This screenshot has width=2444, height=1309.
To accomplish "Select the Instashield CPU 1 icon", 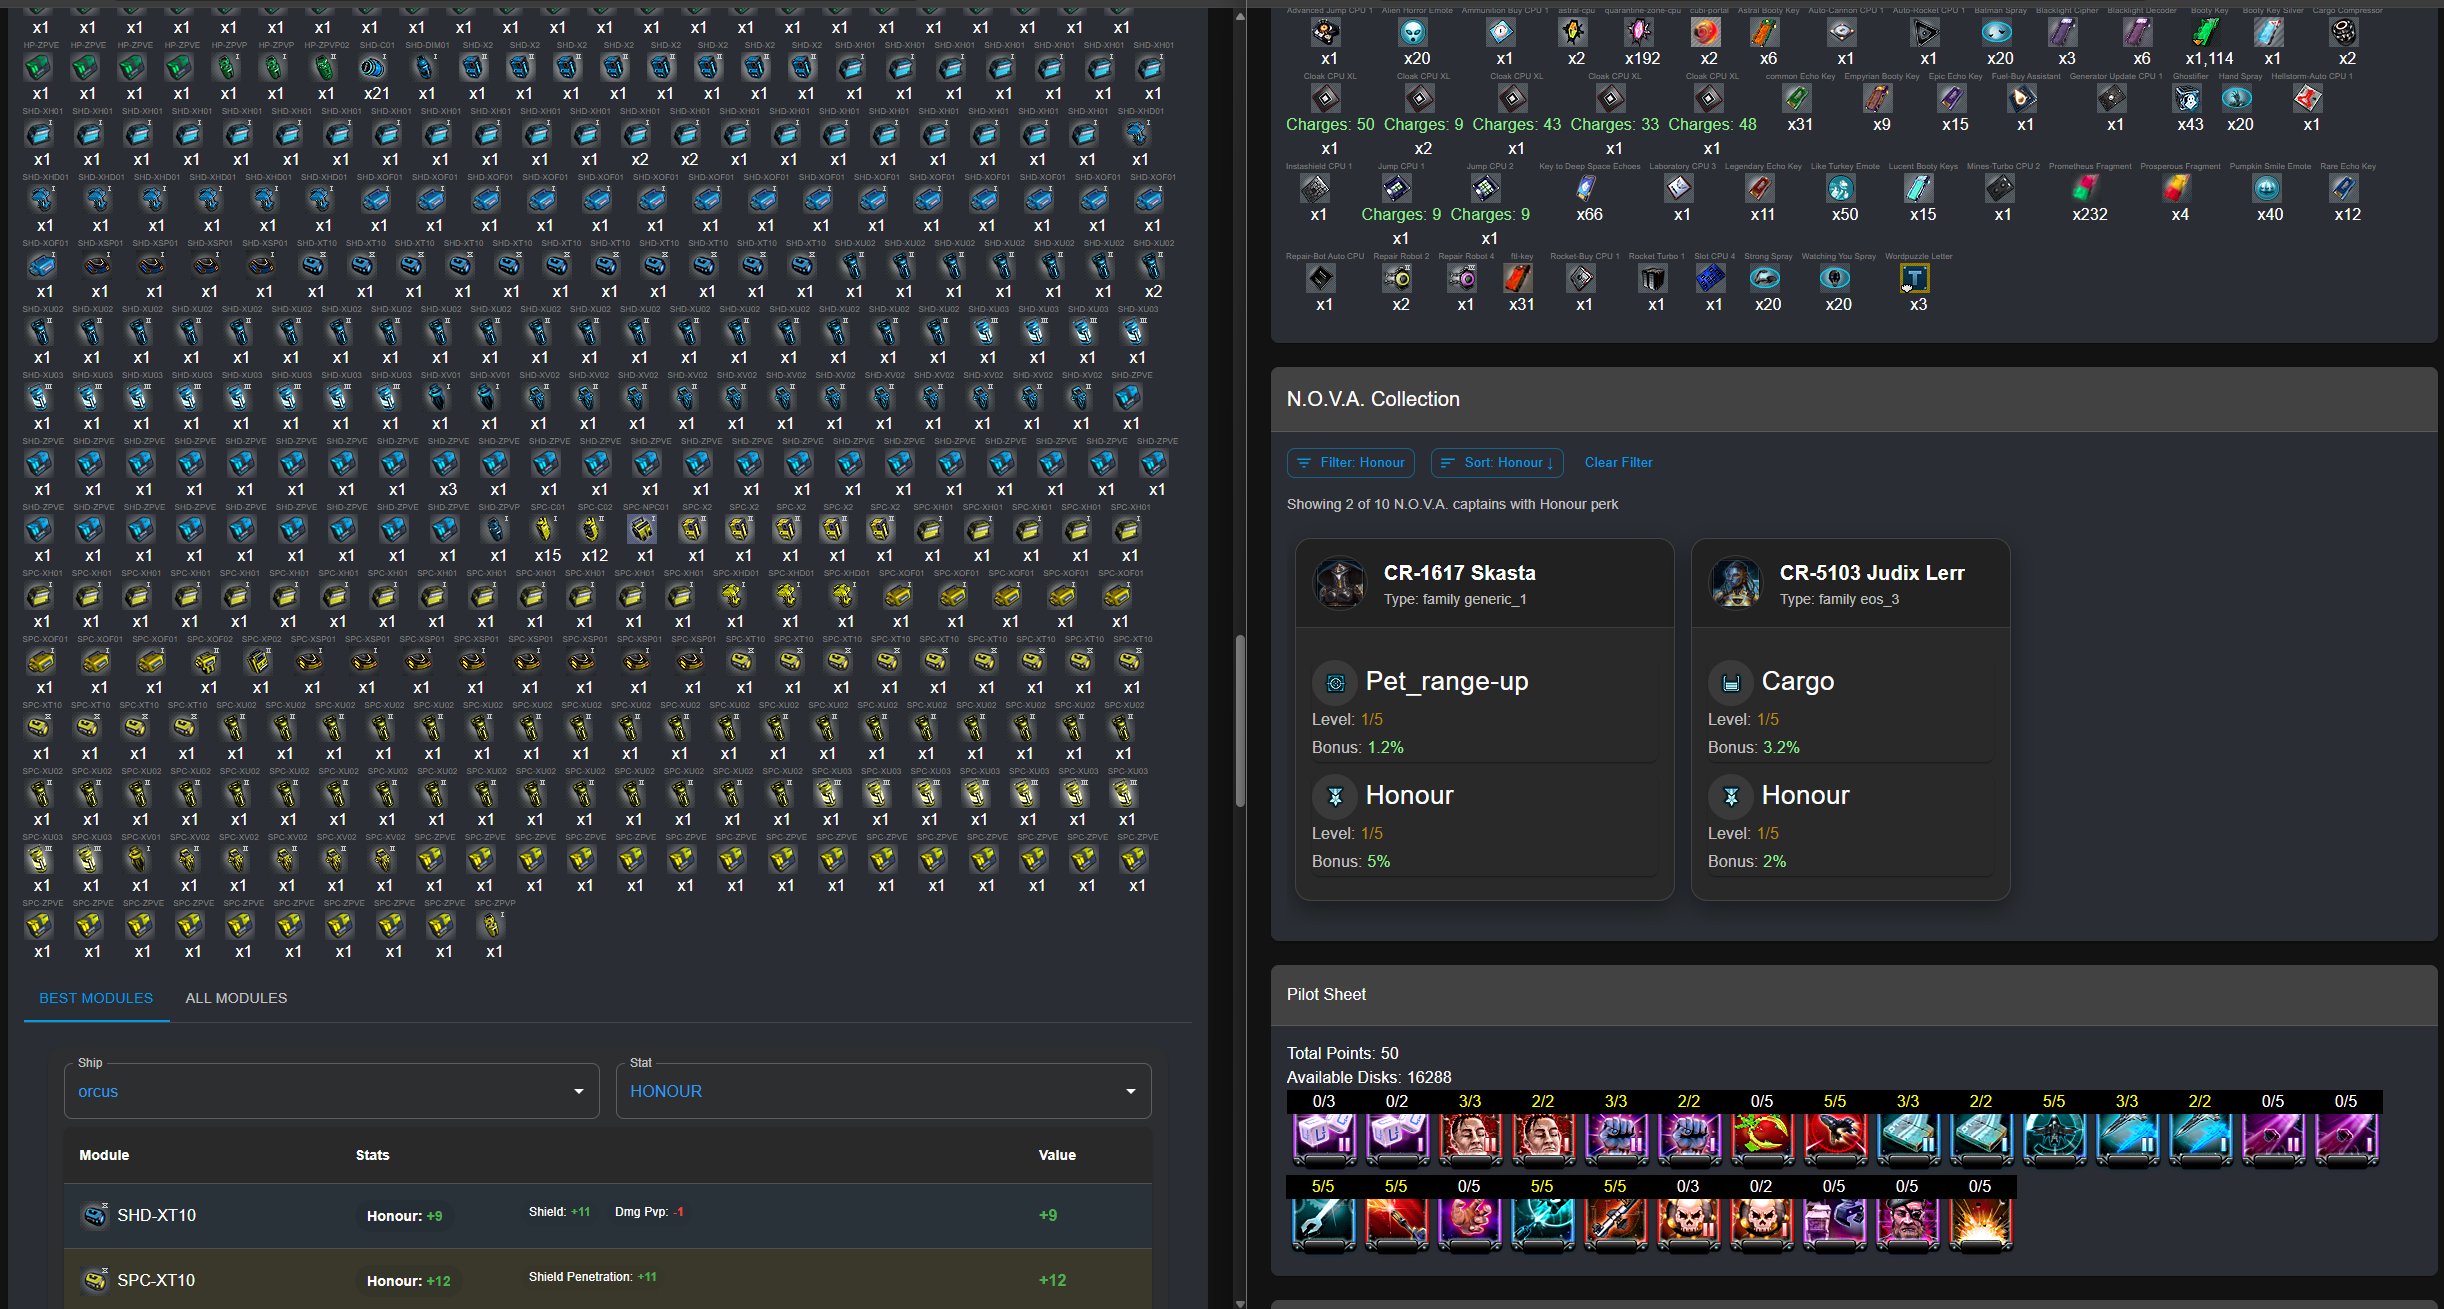I will pyautogui.click(x=1315, y=188).
